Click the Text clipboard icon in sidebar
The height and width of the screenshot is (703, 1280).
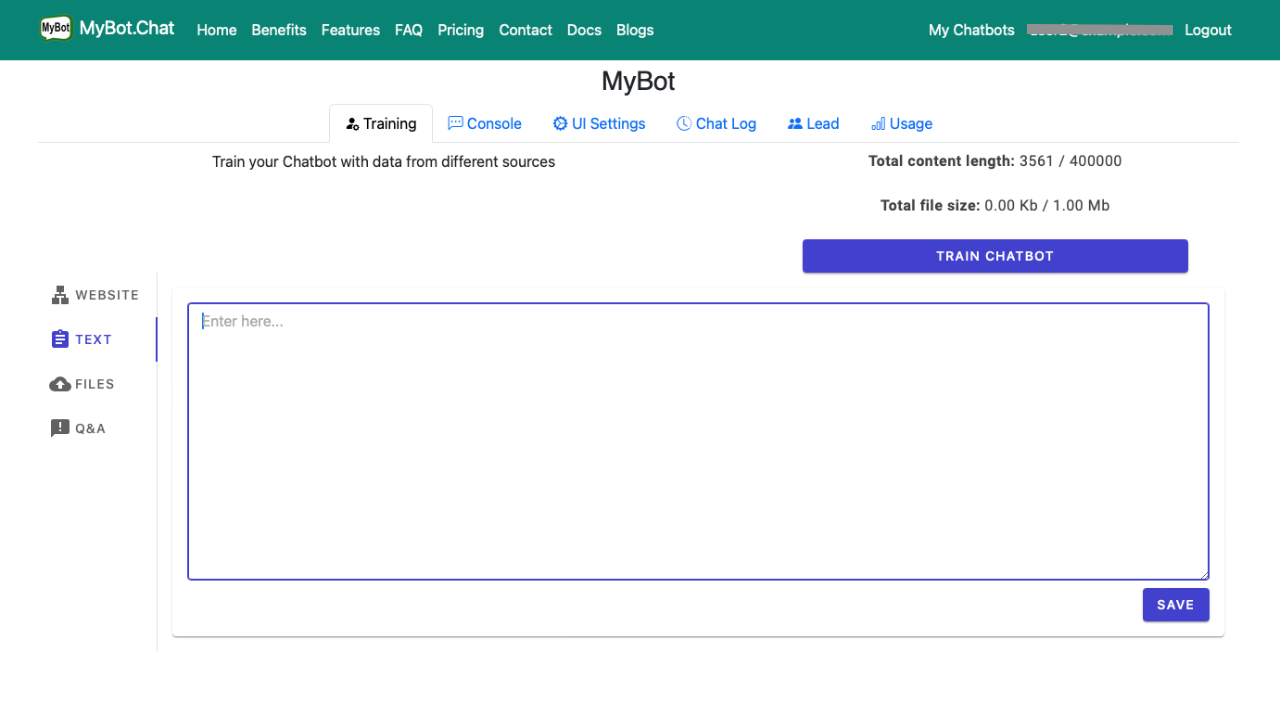[60, 339]
